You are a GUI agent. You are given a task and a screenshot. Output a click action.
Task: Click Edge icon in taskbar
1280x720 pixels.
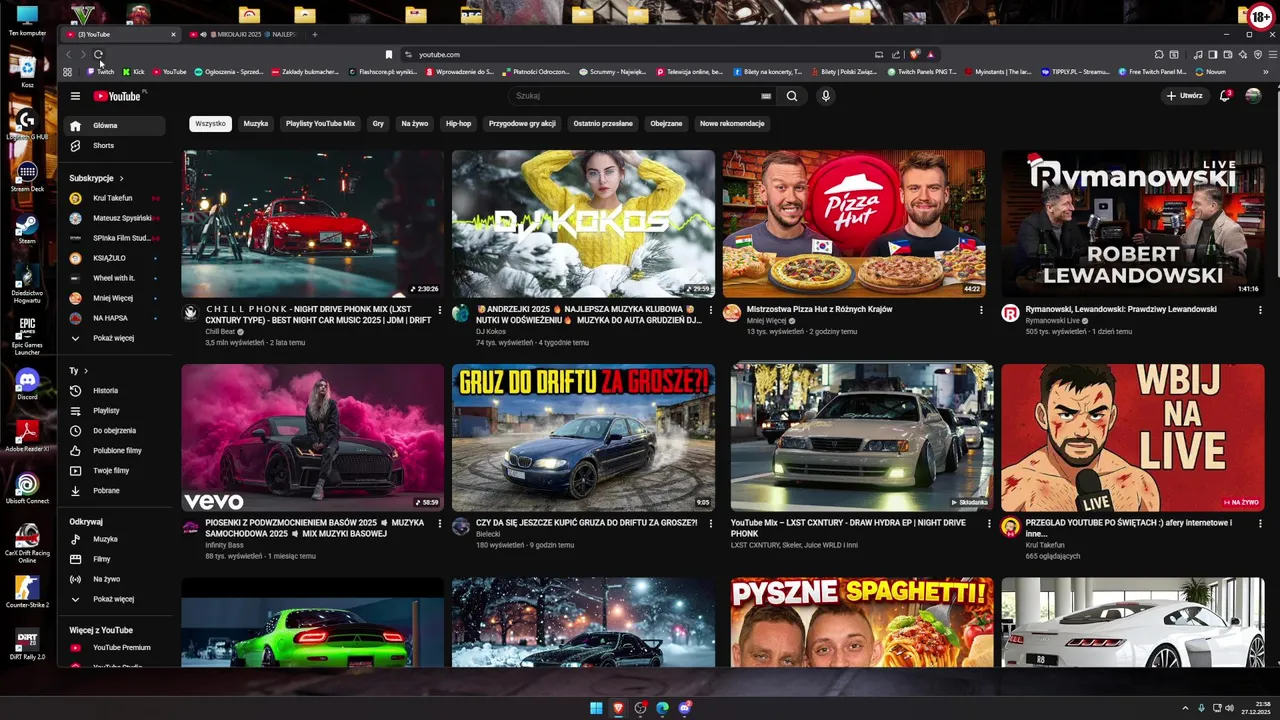662,708
